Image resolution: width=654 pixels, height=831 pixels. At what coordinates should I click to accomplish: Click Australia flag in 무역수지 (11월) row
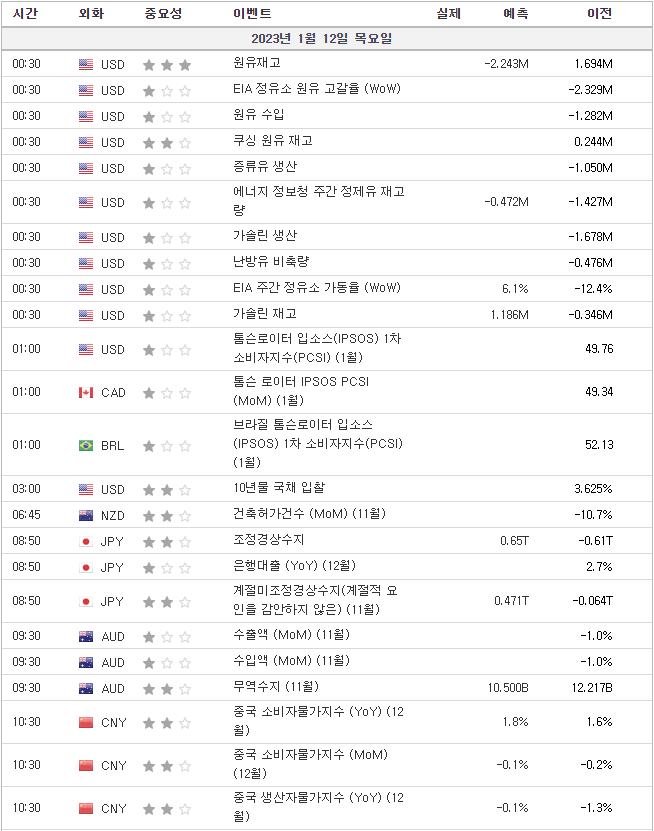click(x=86, y=688)
